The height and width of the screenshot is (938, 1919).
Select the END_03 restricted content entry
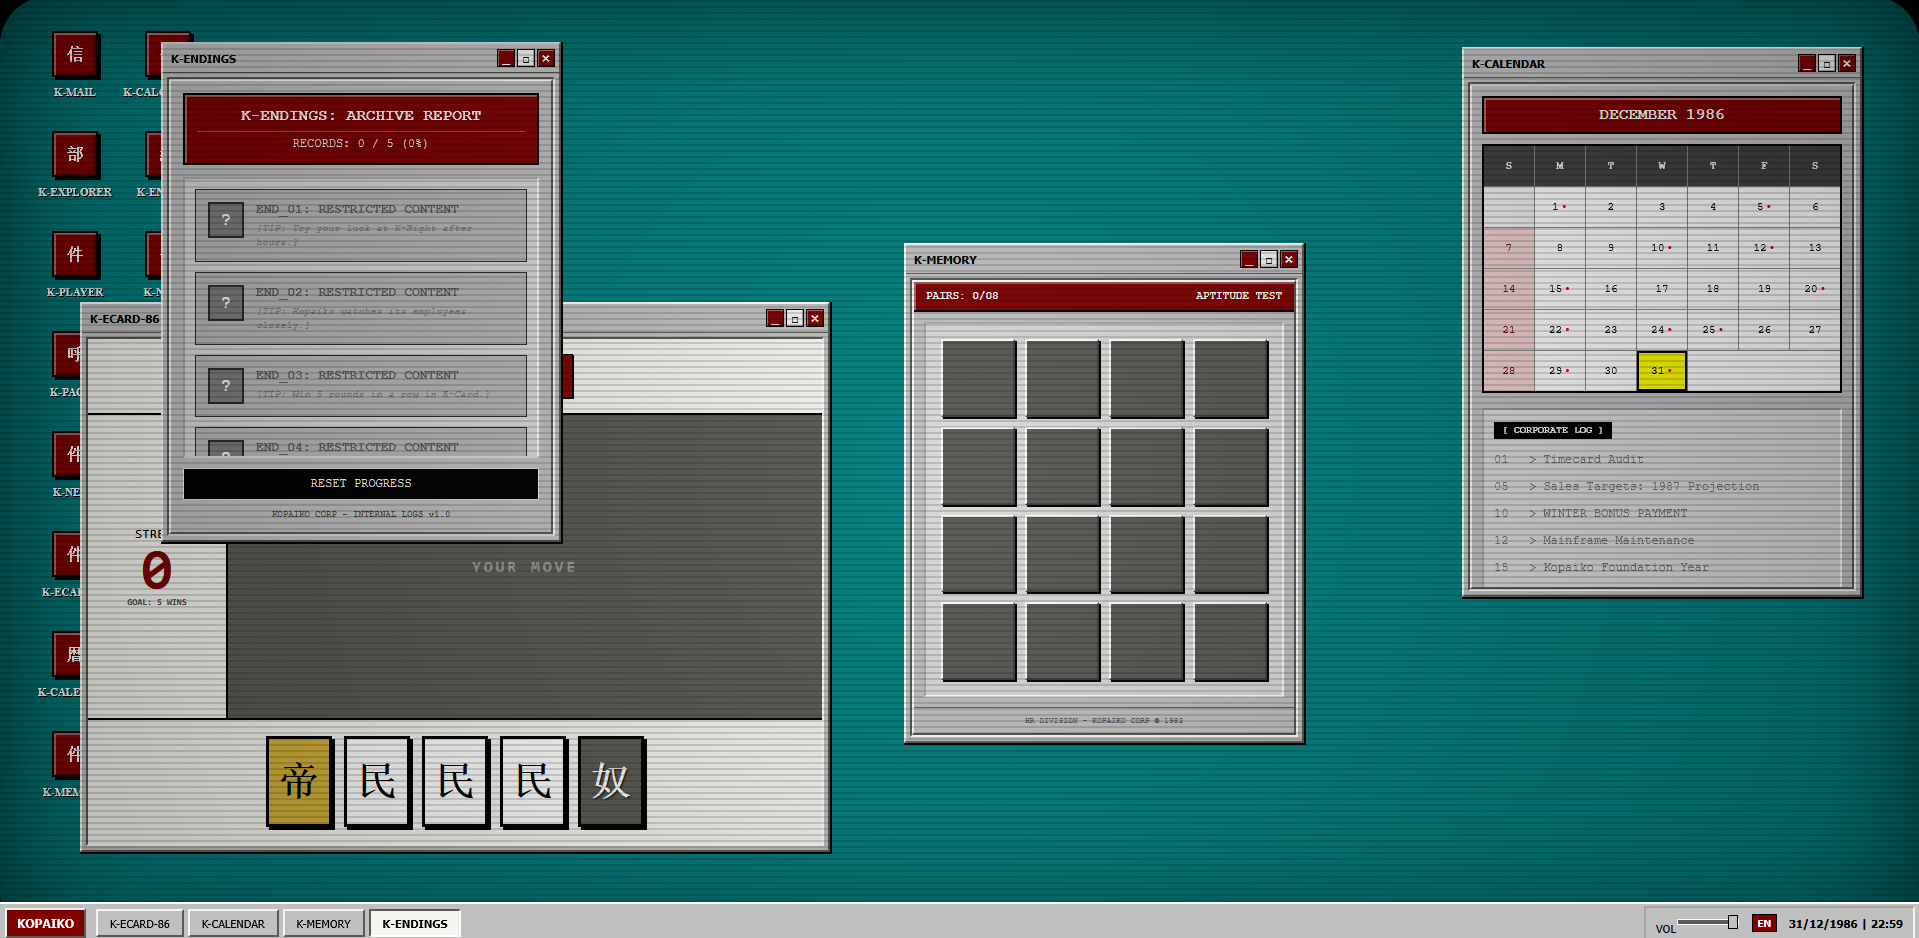(x=361, y=386)
